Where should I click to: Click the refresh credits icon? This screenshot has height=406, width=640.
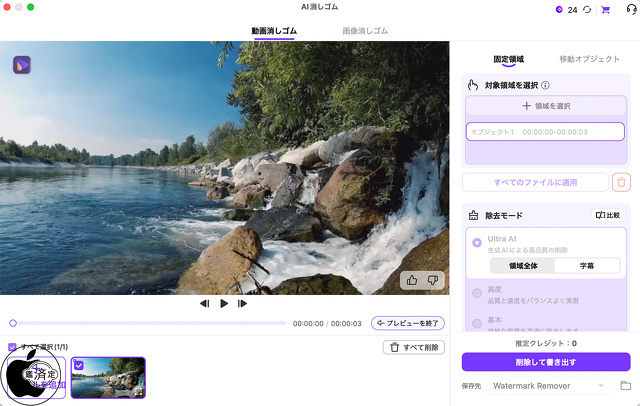[x=587, y=9]
